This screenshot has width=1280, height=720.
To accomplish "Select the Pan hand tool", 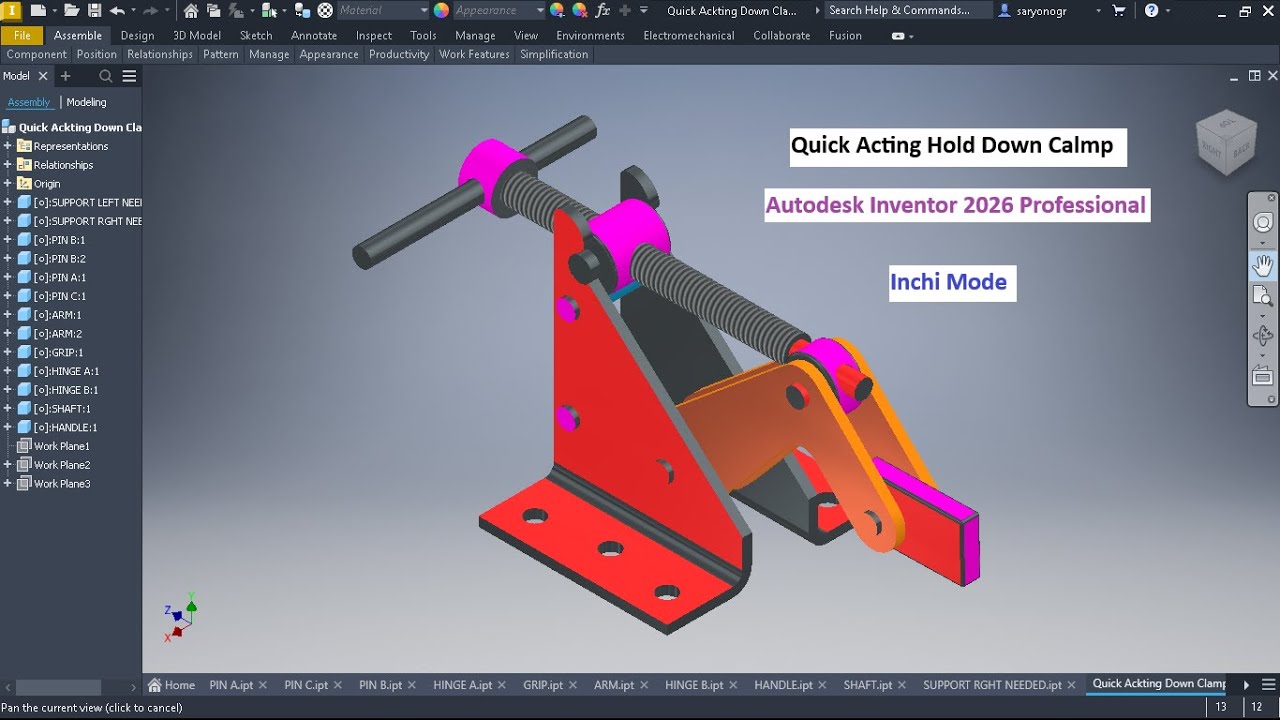I will (x=1263, y=265).
